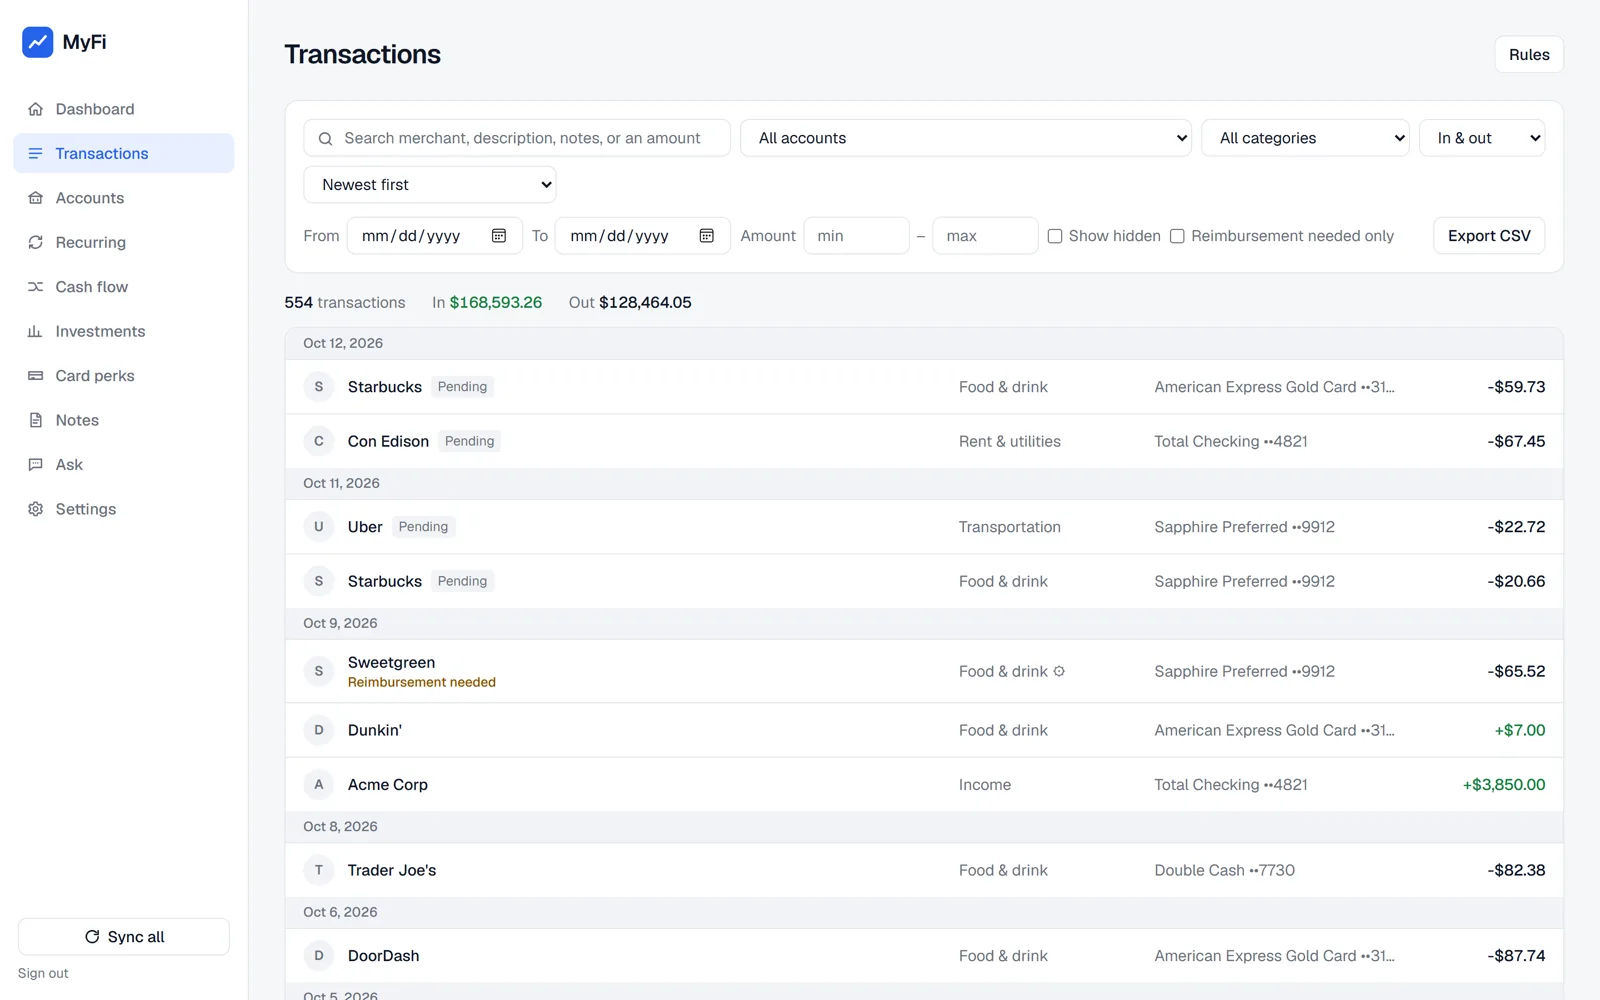Check Reimbursement needed only

click(1177, 236)
